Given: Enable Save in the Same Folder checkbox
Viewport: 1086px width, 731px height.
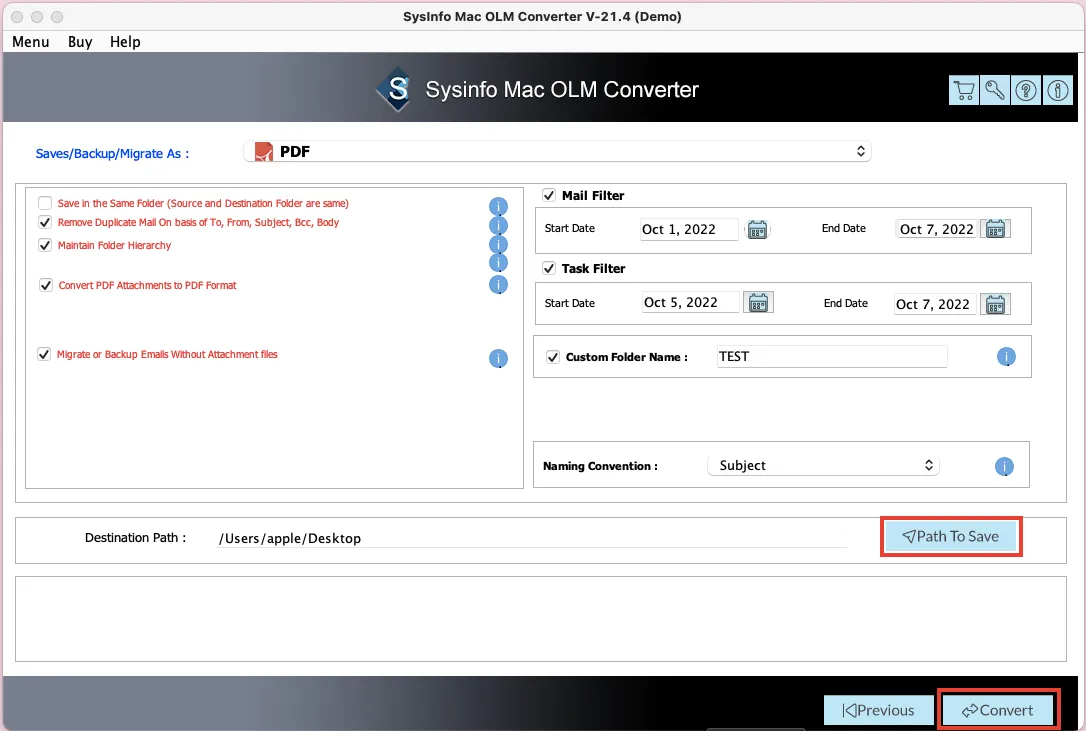Looking at the screenshot, I should pos(45,203).
